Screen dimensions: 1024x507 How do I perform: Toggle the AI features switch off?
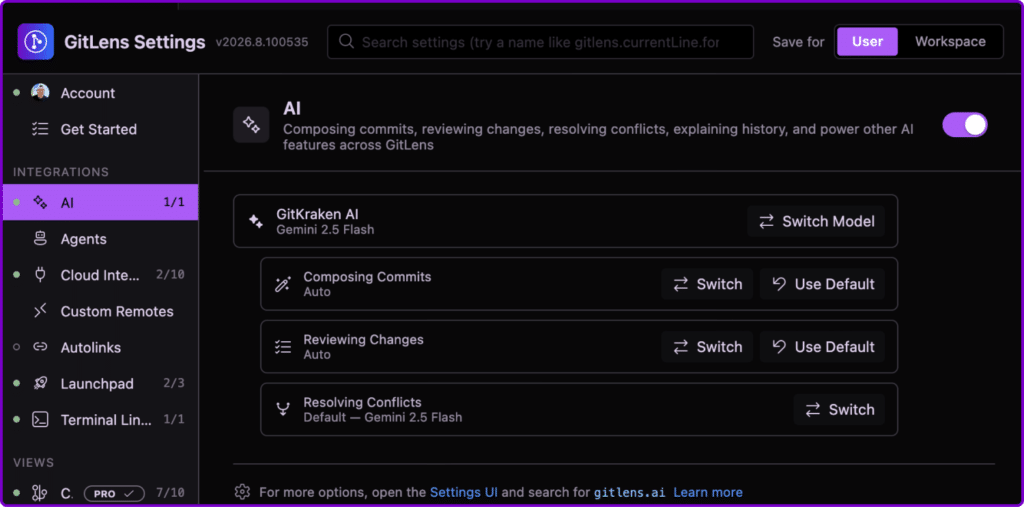tap(965, 125)
